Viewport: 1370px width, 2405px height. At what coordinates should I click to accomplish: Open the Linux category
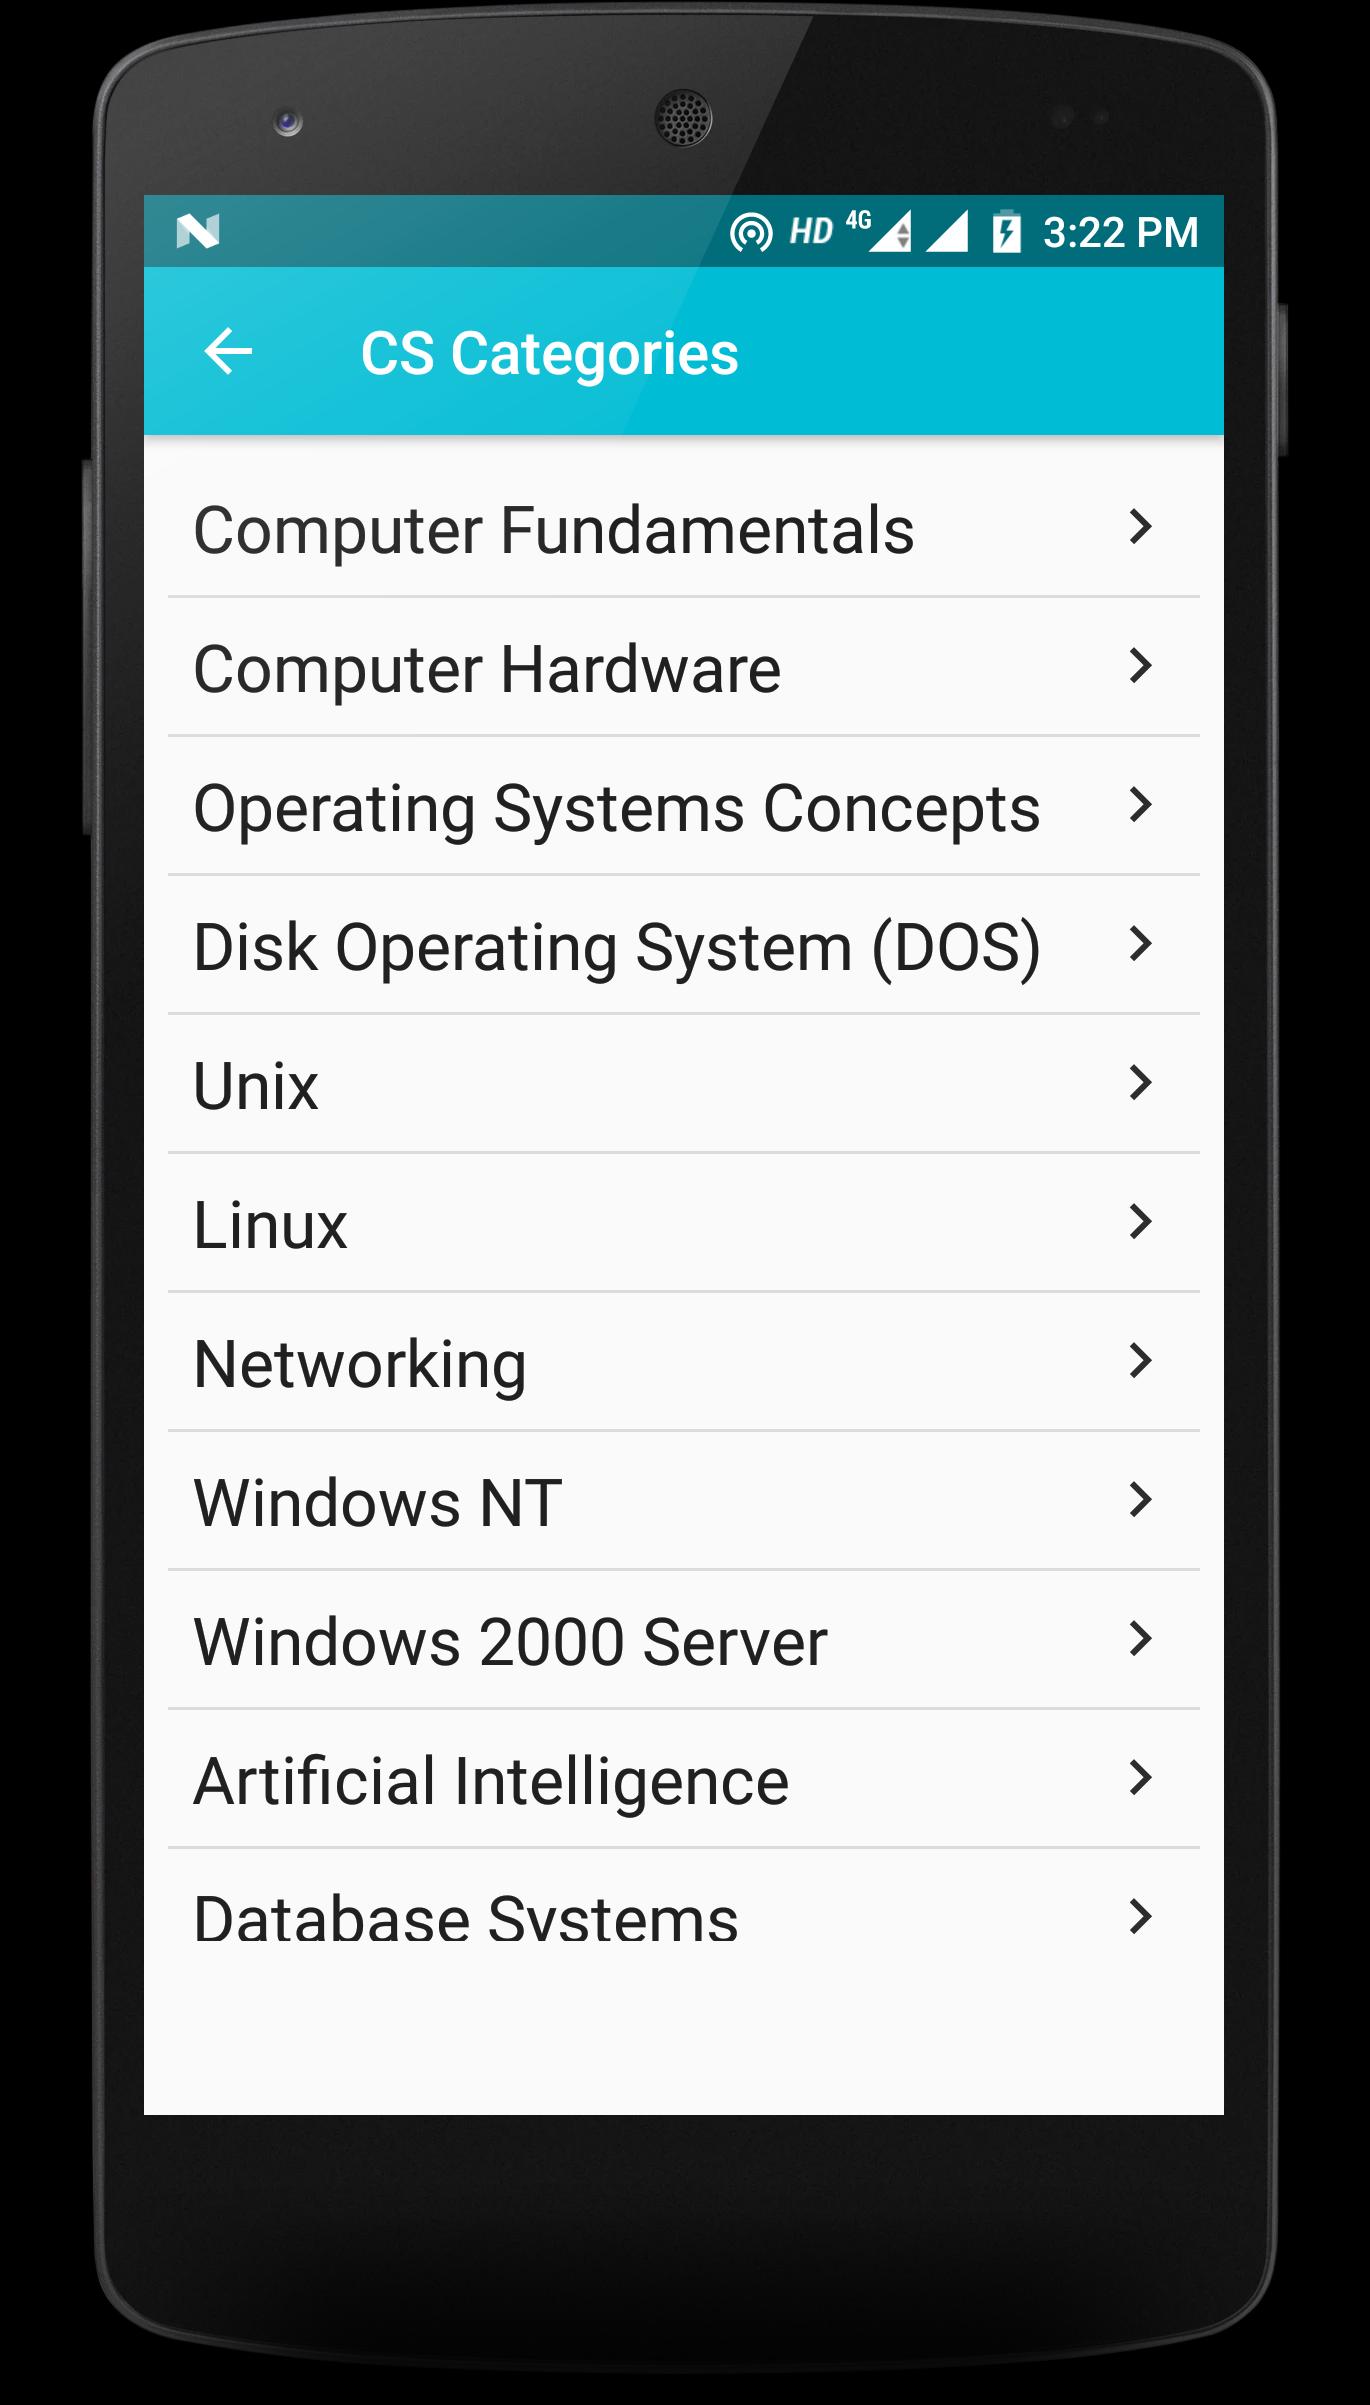(270, 1225)
